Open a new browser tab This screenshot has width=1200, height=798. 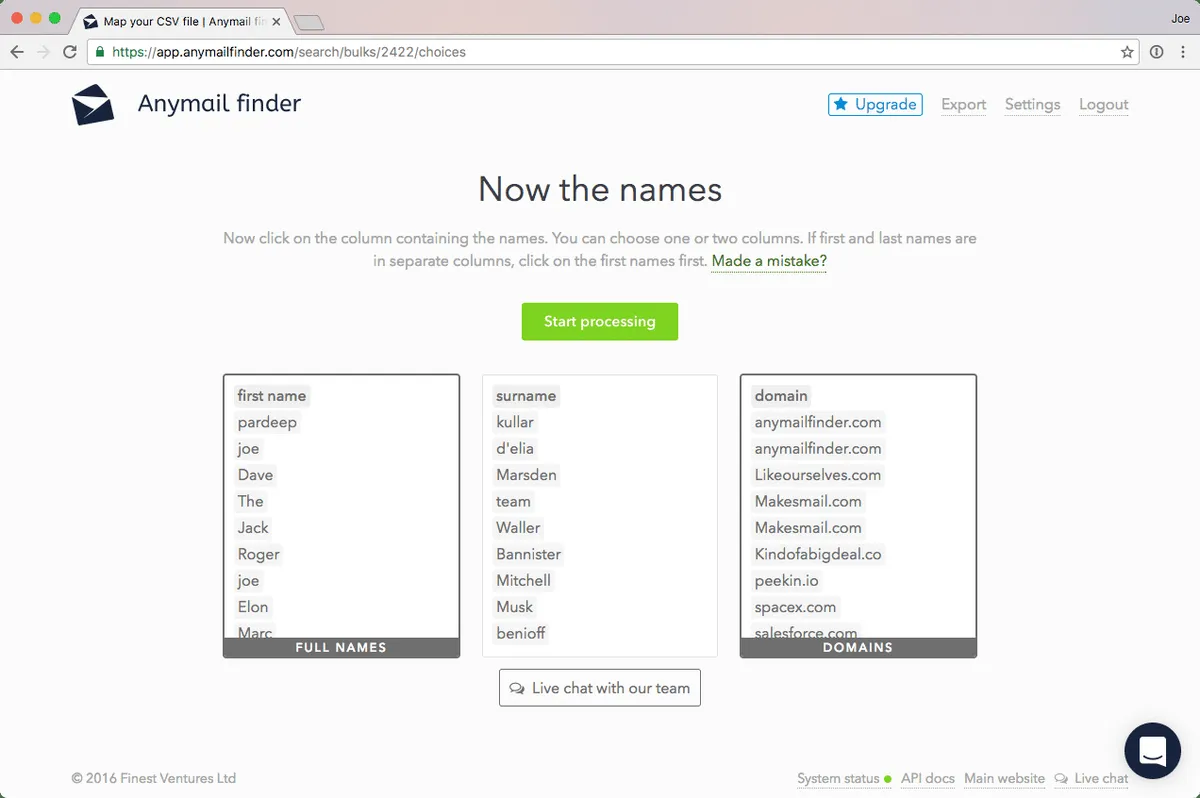pyautogui.click(x=309, y=22)
